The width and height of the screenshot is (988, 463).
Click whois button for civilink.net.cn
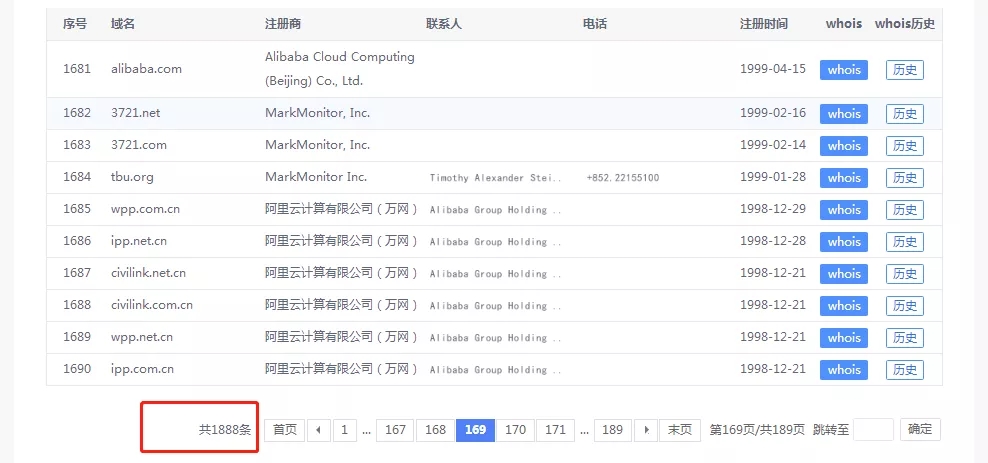pos(844,274)
